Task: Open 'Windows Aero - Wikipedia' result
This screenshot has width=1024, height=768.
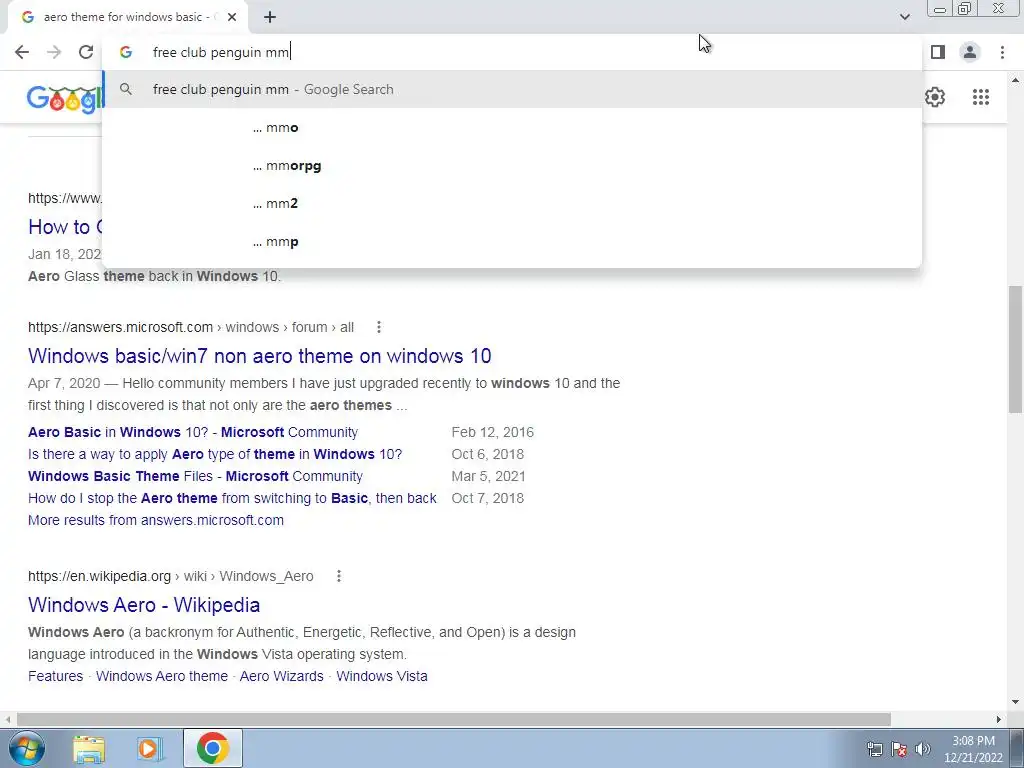Action: [x=144, y=605]
